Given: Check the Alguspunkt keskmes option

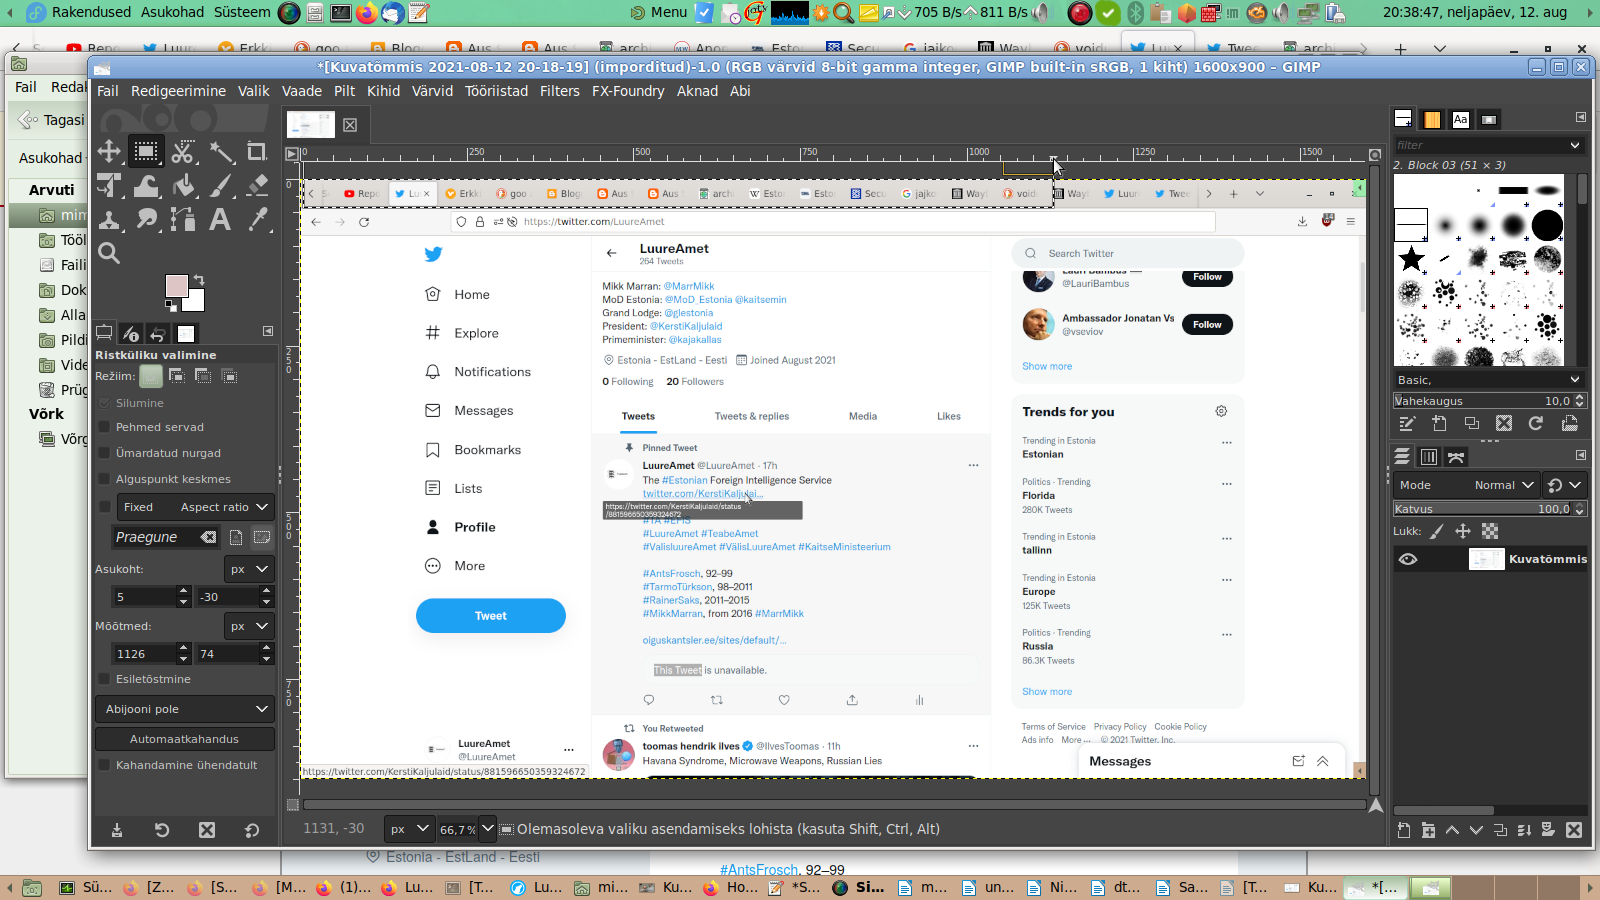Looking at the screenshot, I should pos(104,479).
